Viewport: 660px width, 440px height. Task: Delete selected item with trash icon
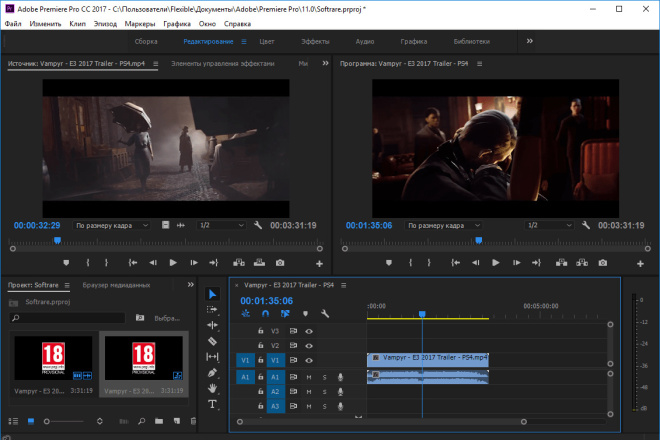point(193,421)
